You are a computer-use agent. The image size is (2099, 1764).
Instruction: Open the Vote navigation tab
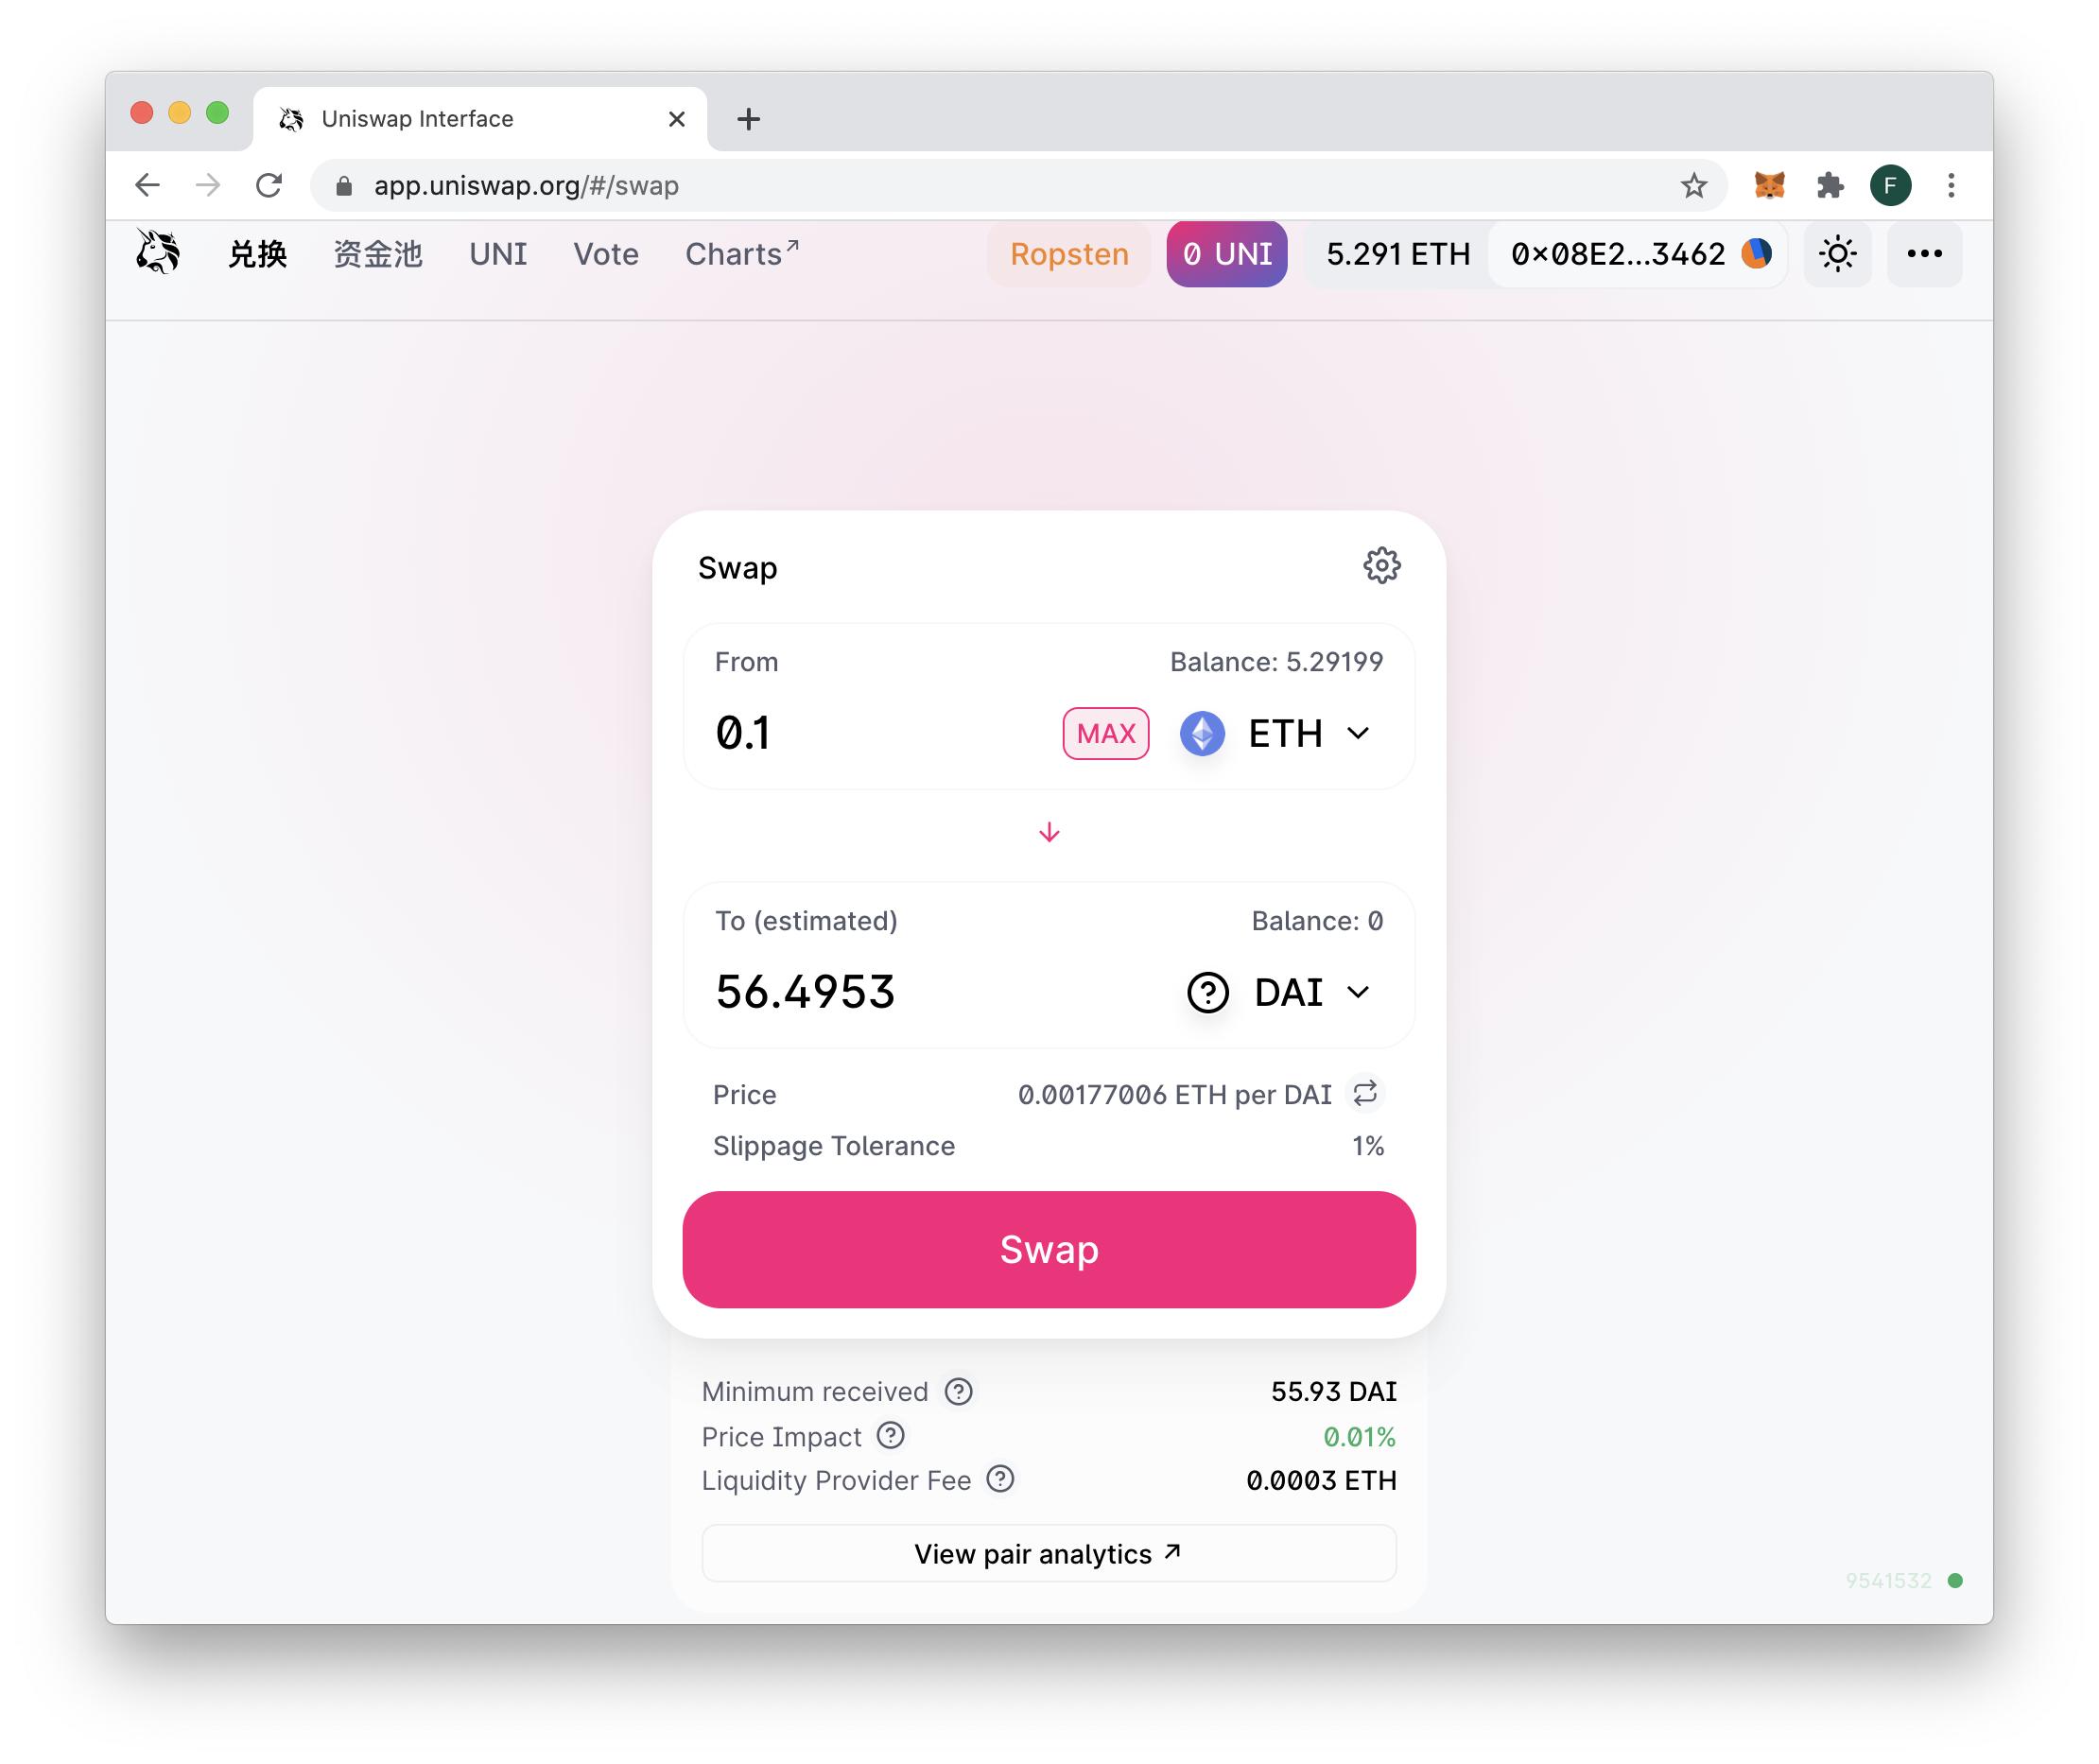point(605,254)
